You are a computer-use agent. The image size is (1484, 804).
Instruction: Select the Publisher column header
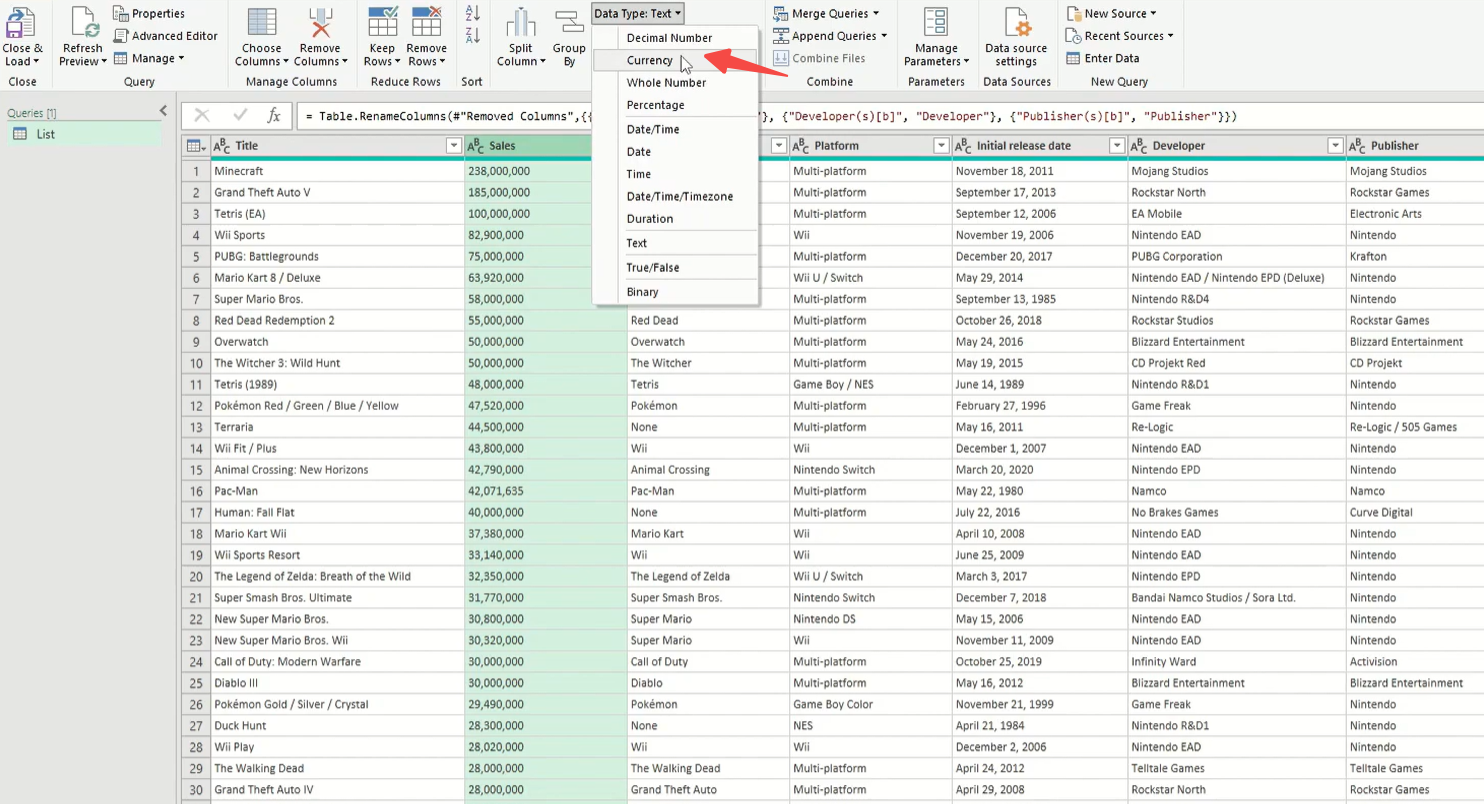[1415, 146]
